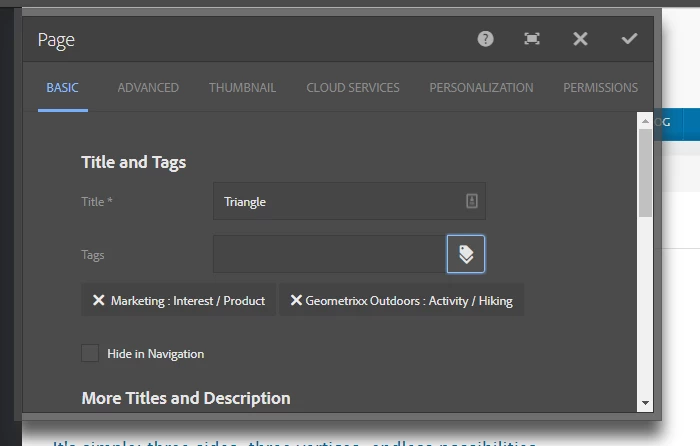Click the icon inside the Title field
Image resolution: width=700 pixels, height=446 pixels.
472,201
